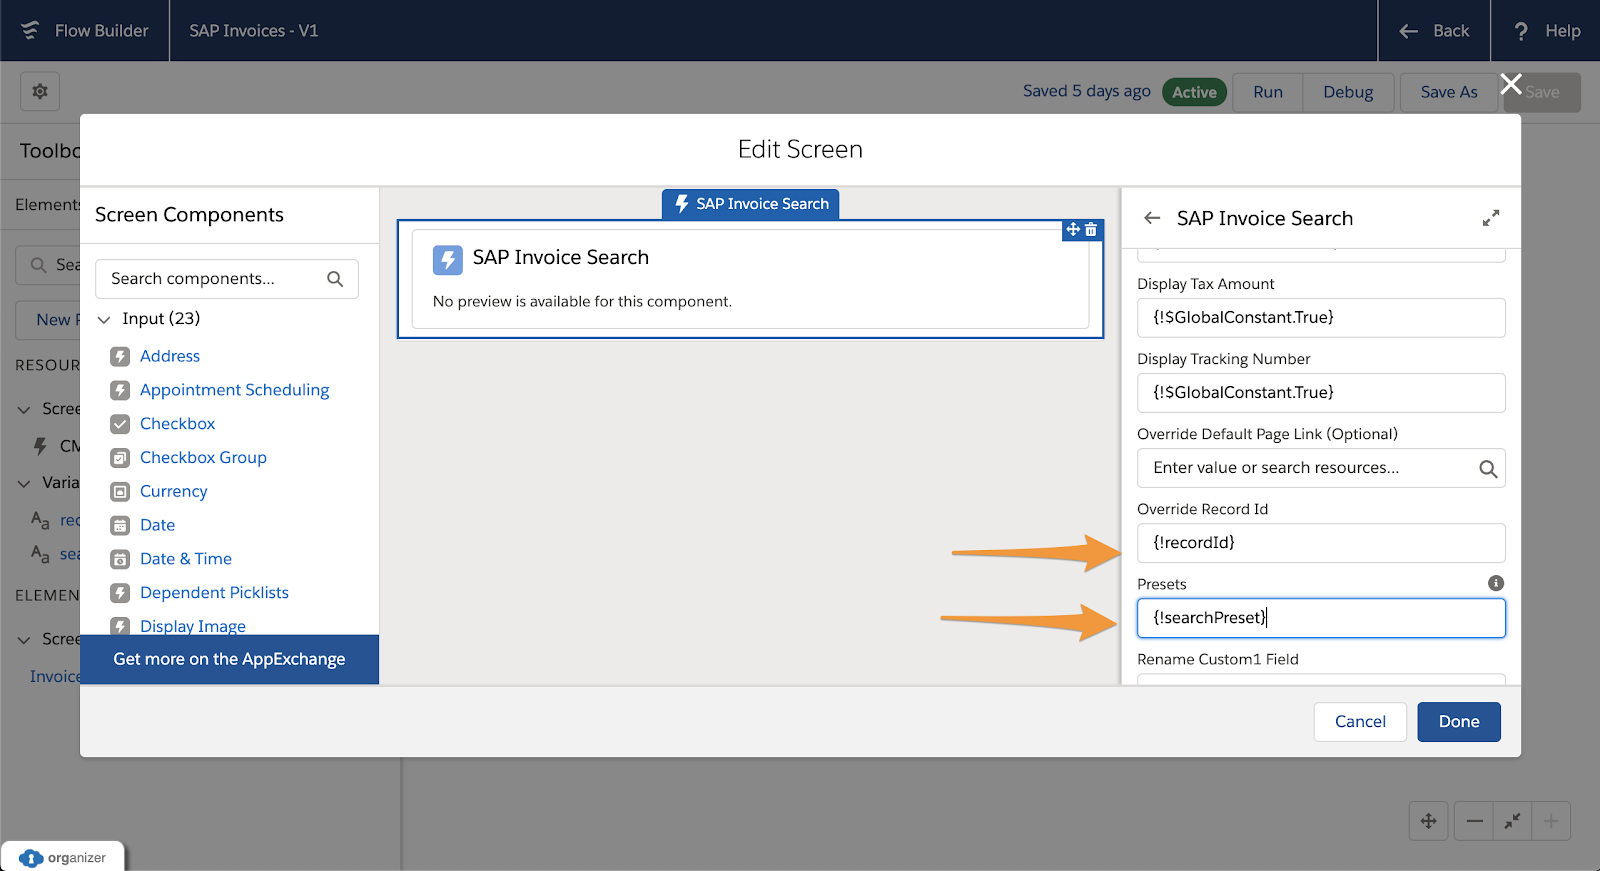Go back from SAP Invoice Search properties
Screen dimensions: 1600x871
point(1152,218)
